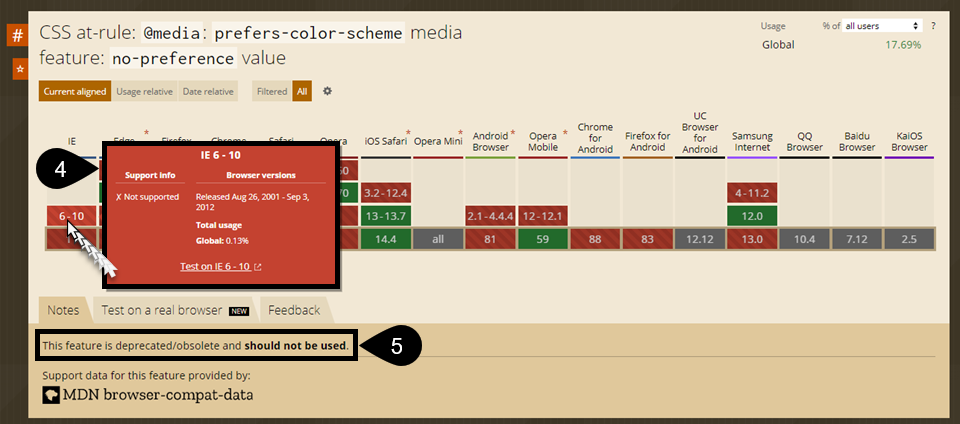Click the question mark help icon
Screen dimensions: 960x424
(x=933, y=25)
